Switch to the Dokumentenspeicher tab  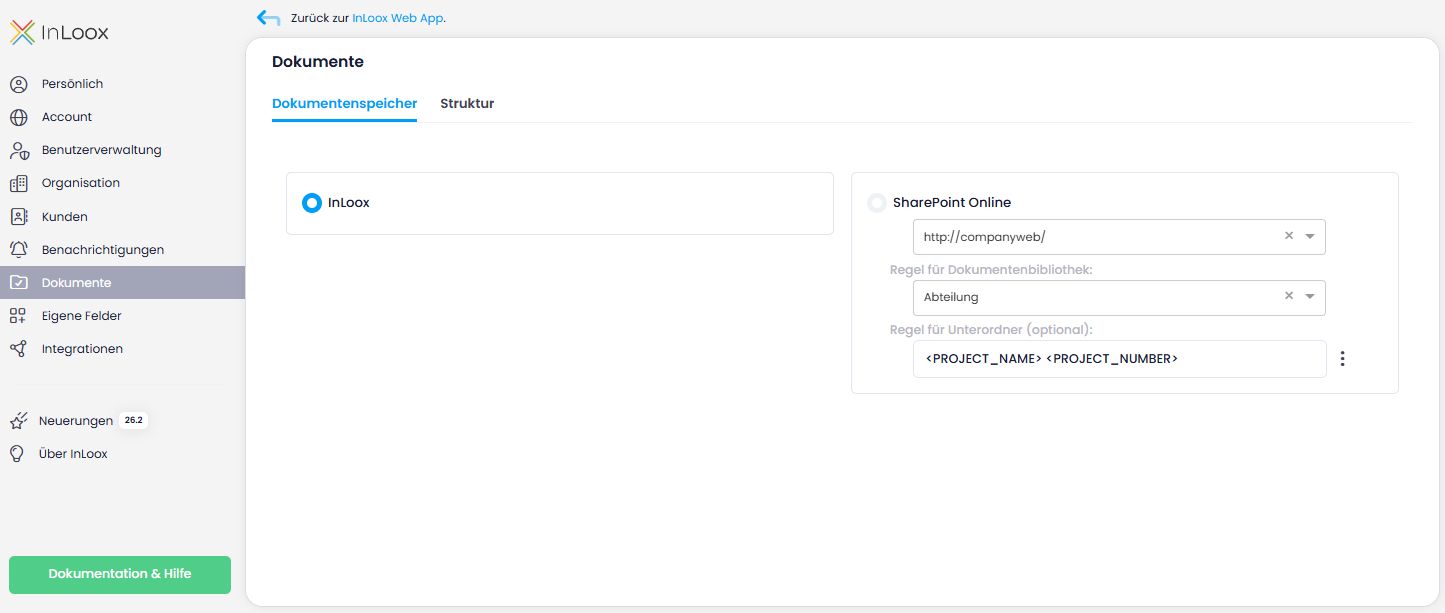pyautogui.click(x=344, y=104)
